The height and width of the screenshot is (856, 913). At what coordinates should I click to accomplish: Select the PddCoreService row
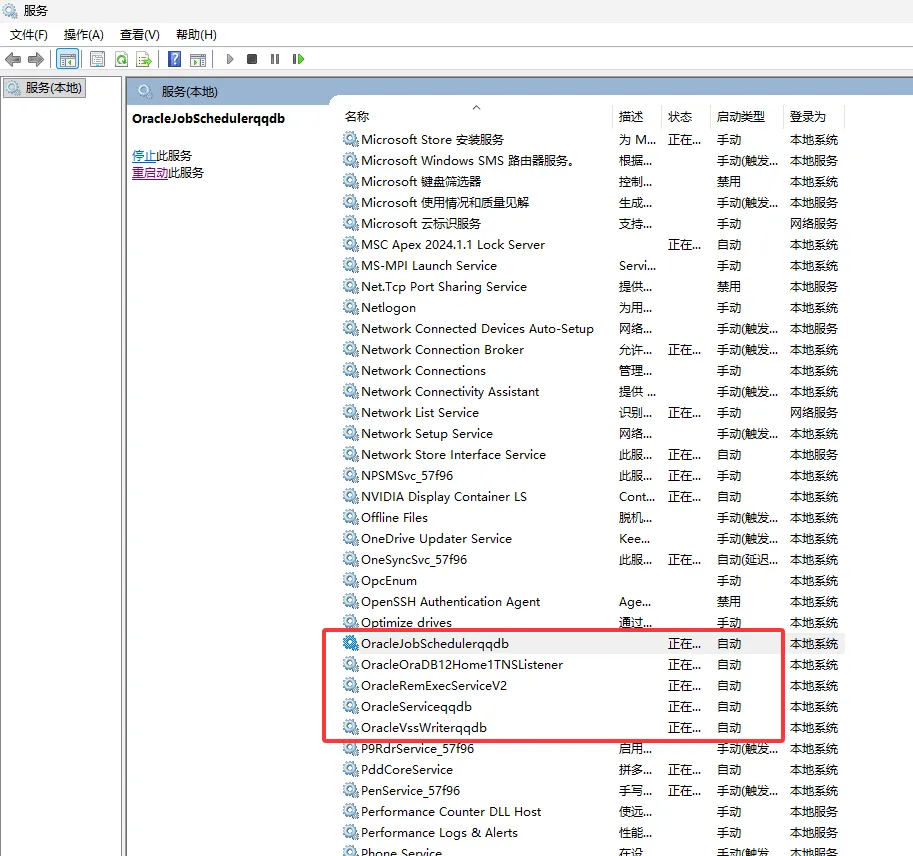coord(591,770)
